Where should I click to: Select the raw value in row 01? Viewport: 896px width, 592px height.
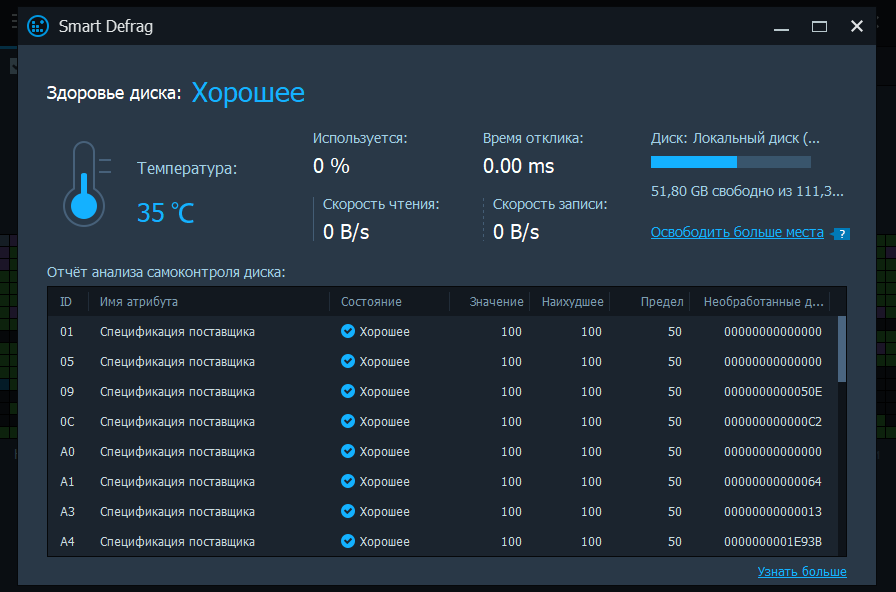tap(773, 331)
